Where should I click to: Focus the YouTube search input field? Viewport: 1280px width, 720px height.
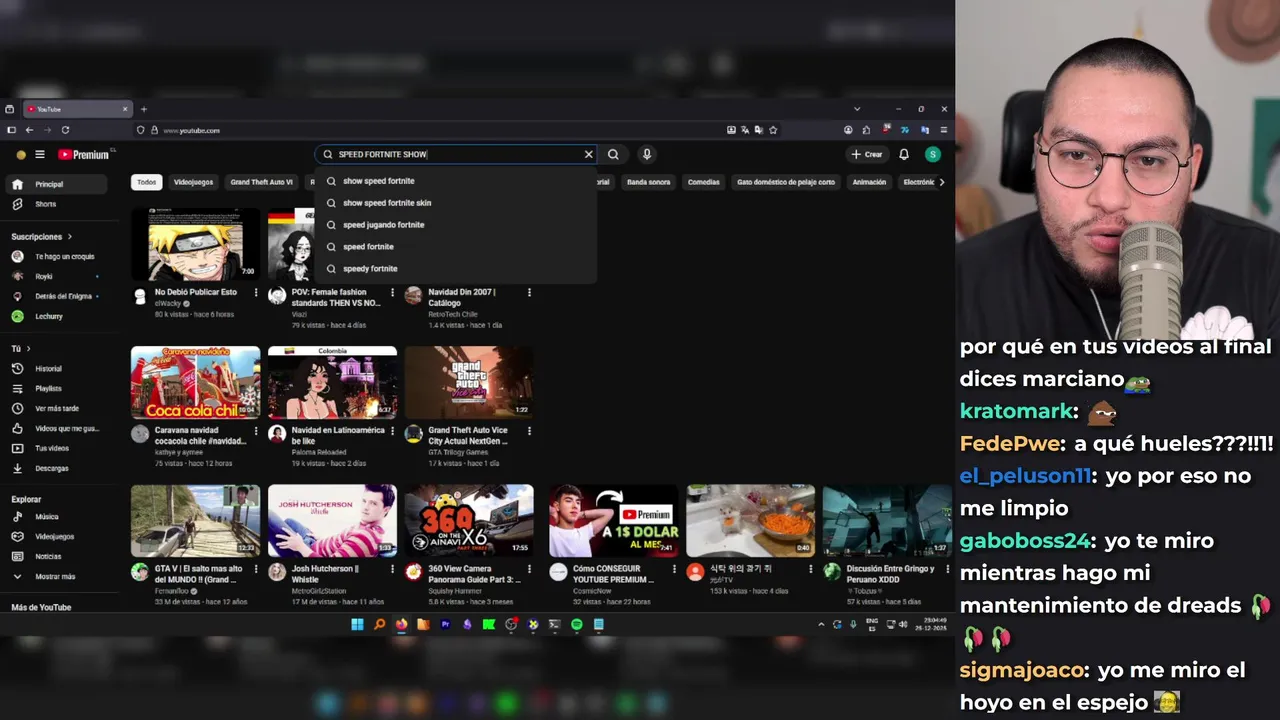click(455, 154)
